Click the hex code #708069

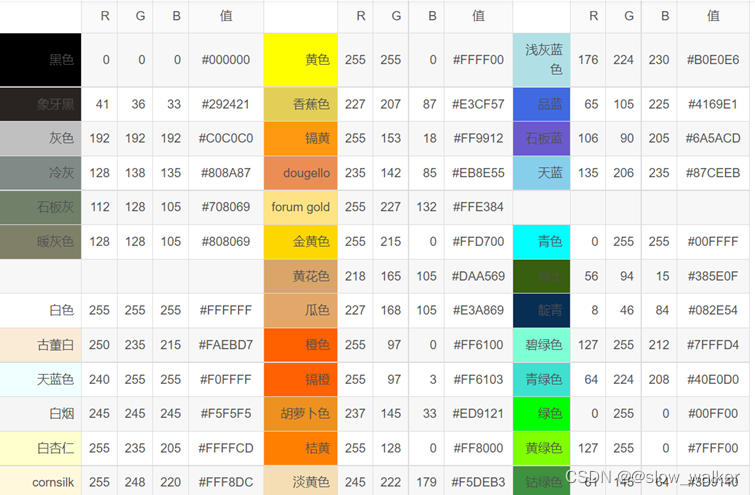(226, 207)
